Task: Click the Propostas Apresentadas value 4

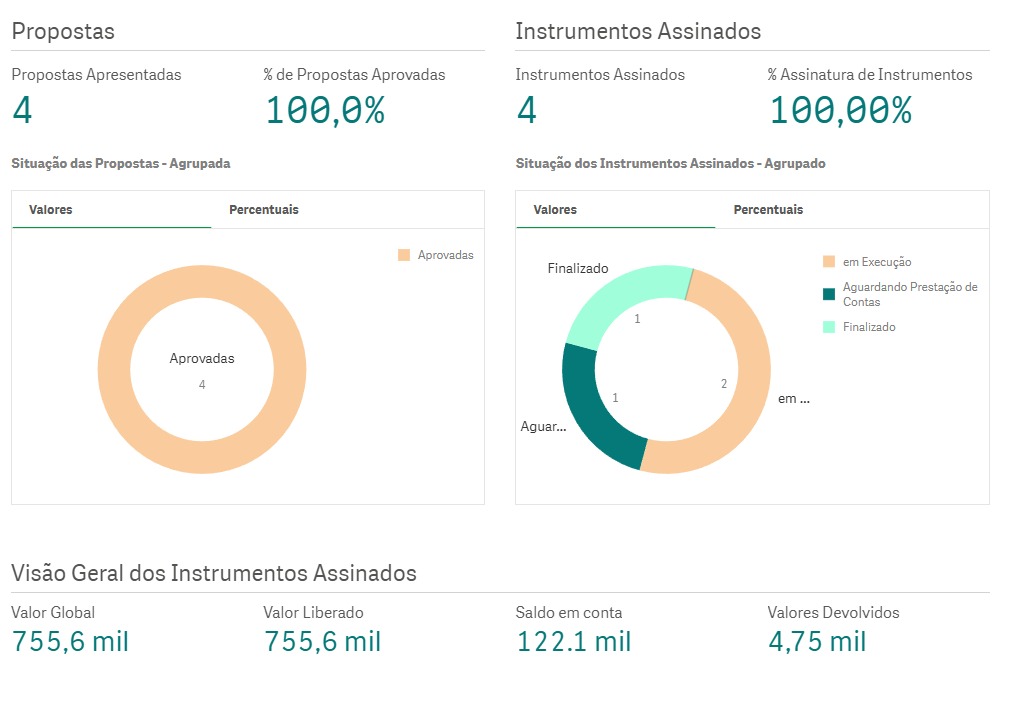Action: [x=22, y=110]
